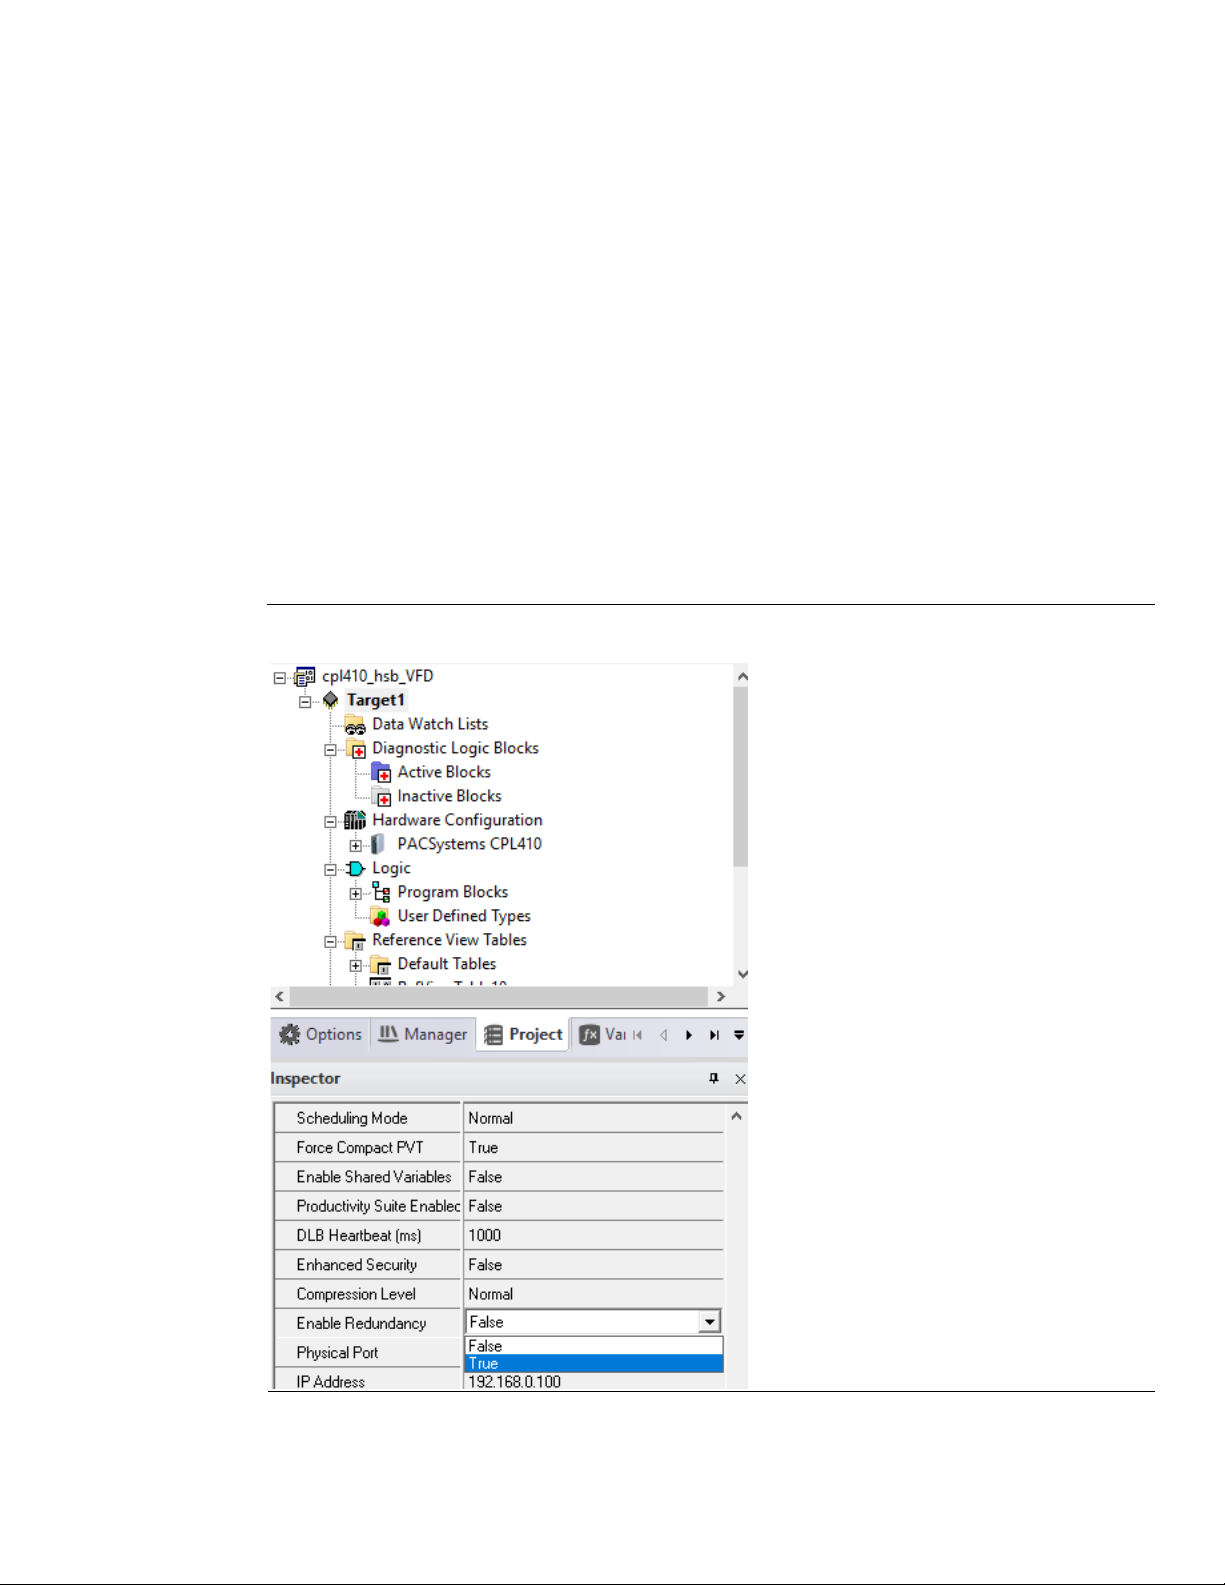
Task: Expand the PACSystems CPL410 node
Action: pos(355,846)
